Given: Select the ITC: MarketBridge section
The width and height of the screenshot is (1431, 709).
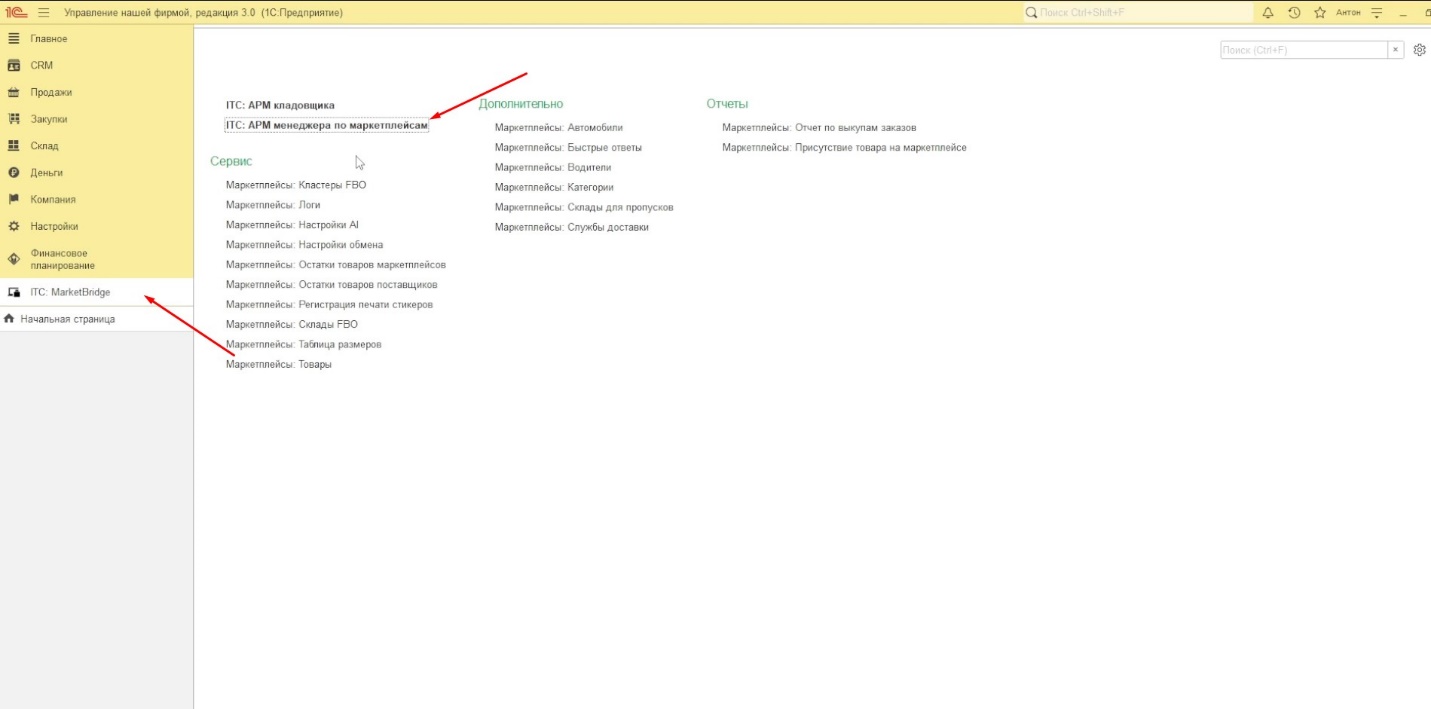Looking at the screenshot, I should point(96,292).
